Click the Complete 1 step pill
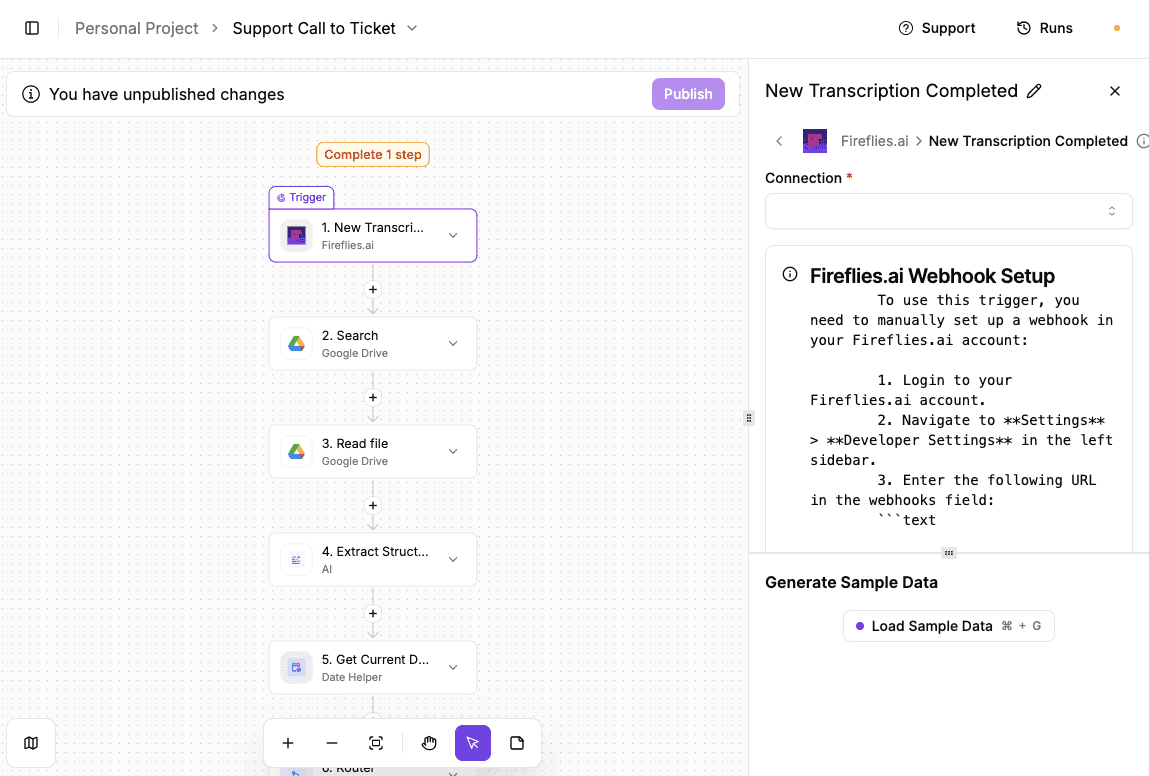Screen dimensions: 1149x776 click(x=372, y=154)
